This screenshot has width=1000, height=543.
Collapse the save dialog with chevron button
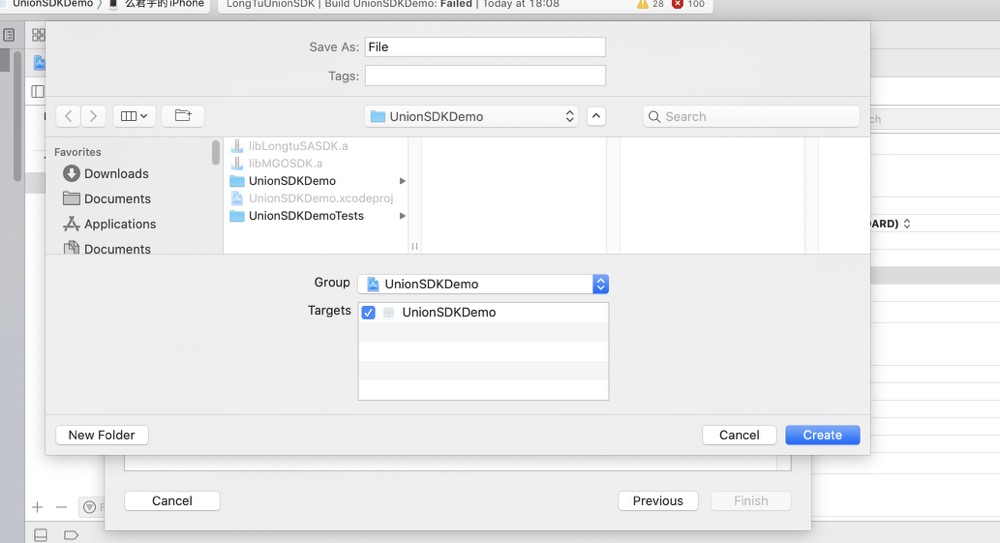(x=596, y=116)
